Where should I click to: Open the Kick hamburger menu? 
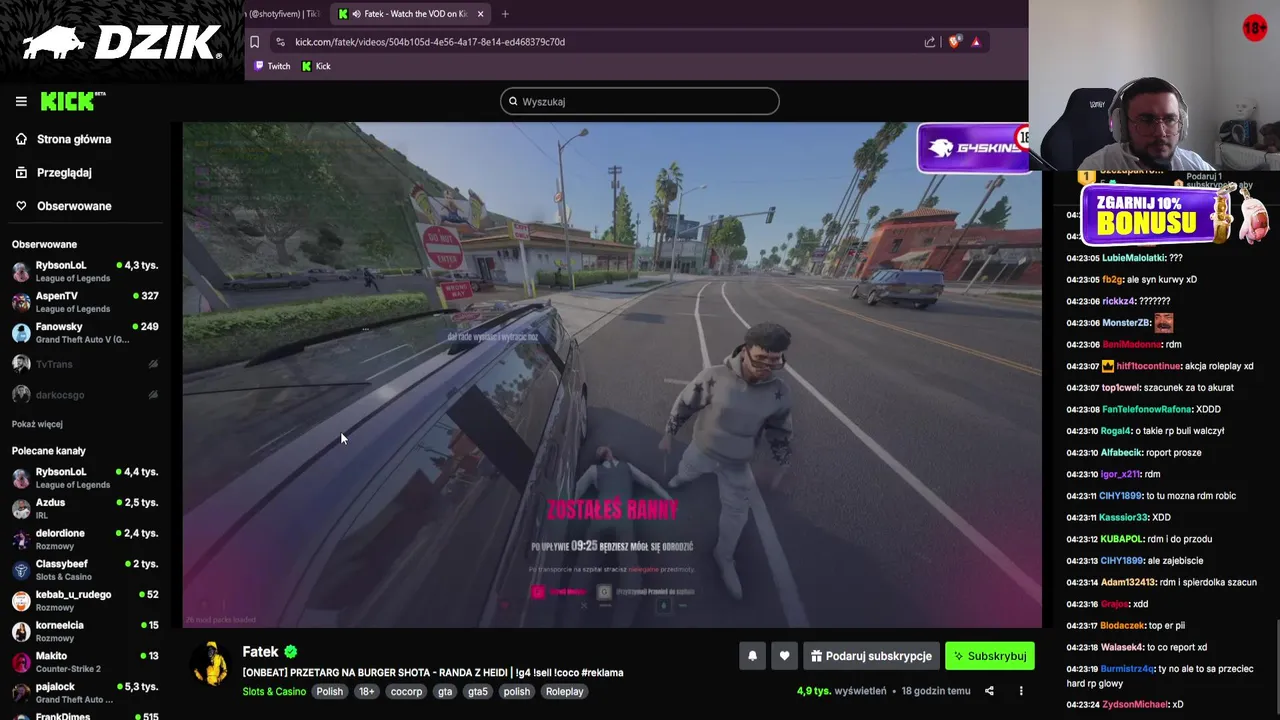tap(21, 101)
